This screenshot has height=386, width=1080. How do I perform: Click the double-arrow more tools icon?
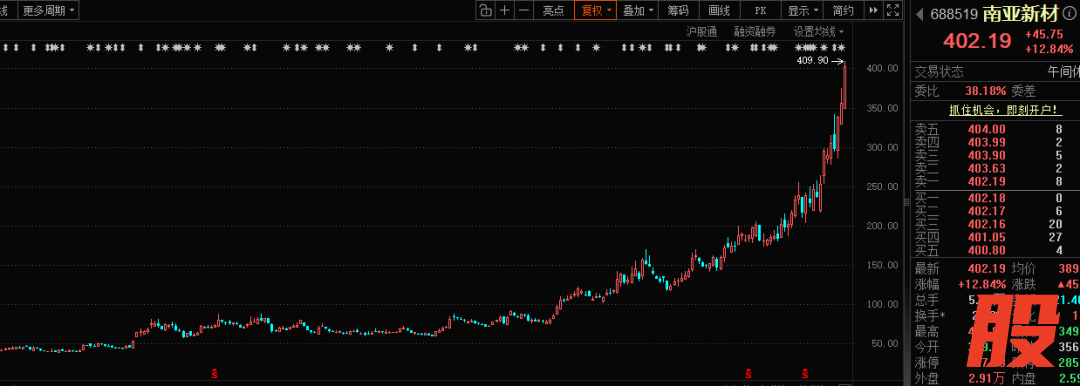click(873, 10)
